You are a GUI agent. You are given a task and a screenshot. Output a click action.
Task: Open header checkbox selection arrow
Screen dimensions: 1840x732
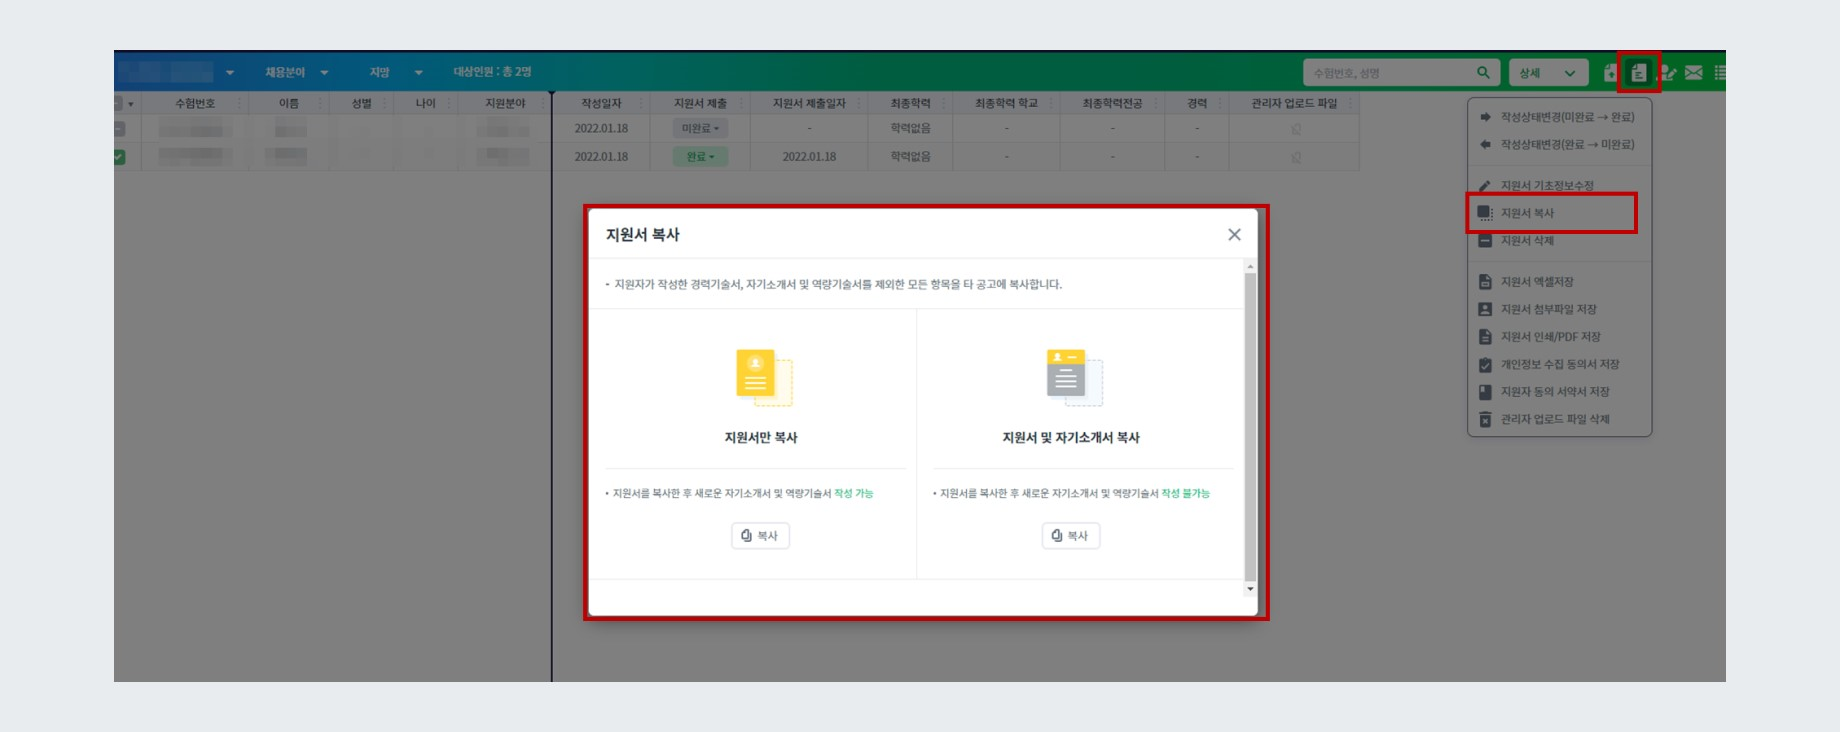(x=131, y=104)
